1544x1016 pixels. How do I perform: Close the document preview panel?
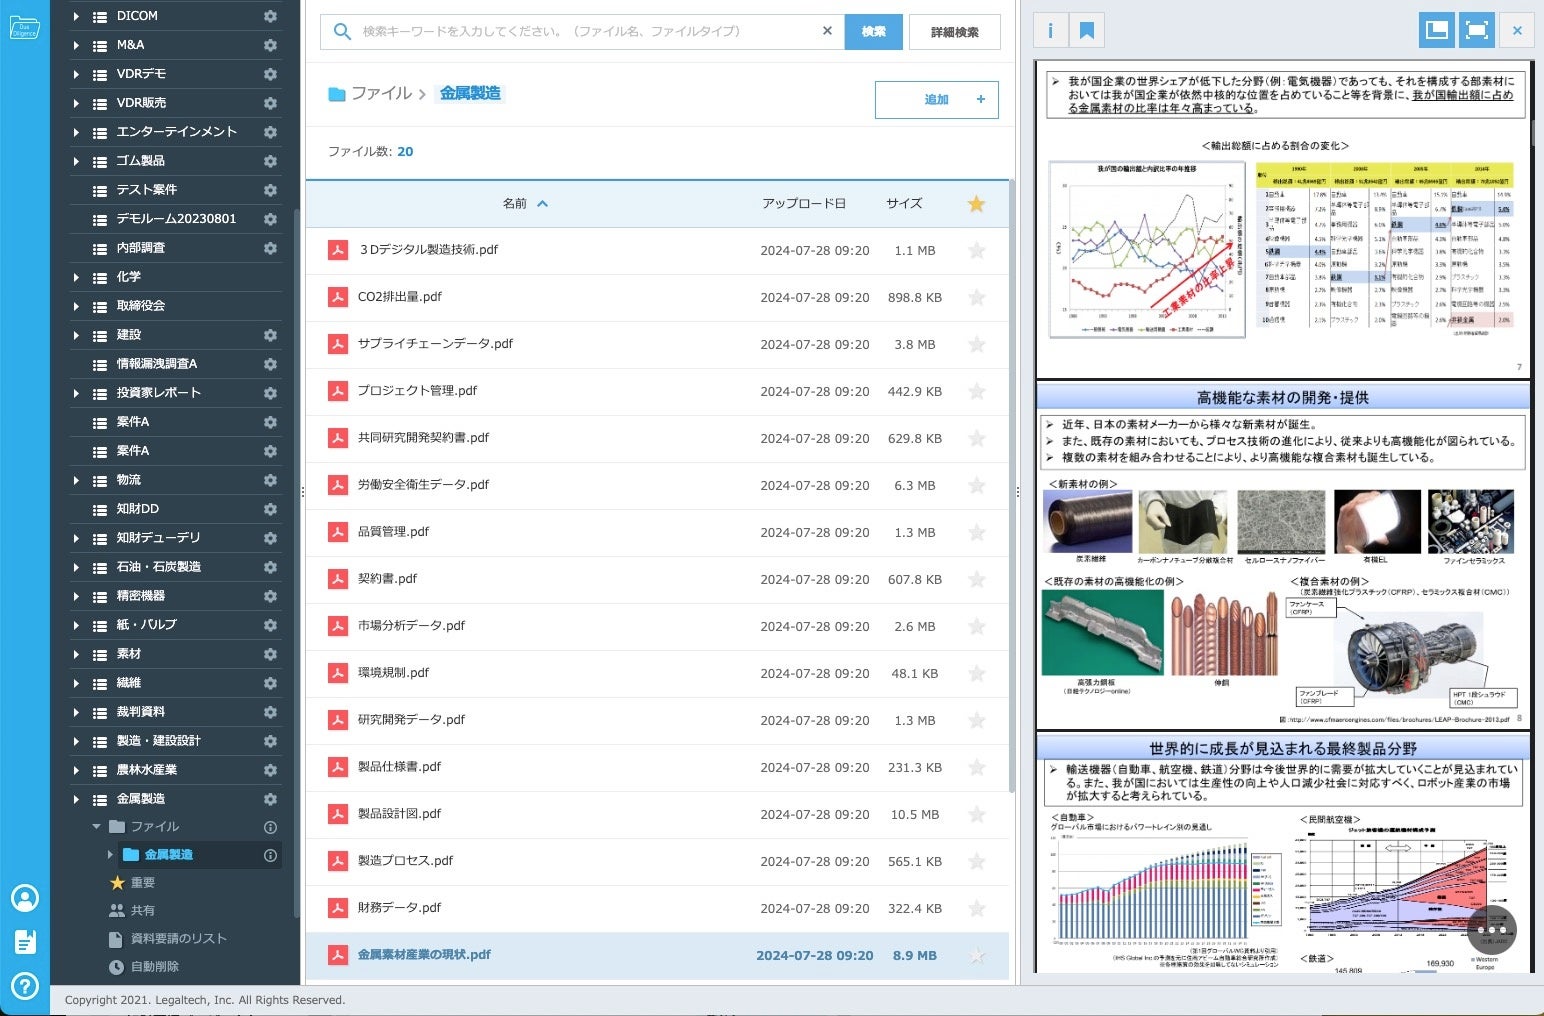click(x=1517, y=31)
